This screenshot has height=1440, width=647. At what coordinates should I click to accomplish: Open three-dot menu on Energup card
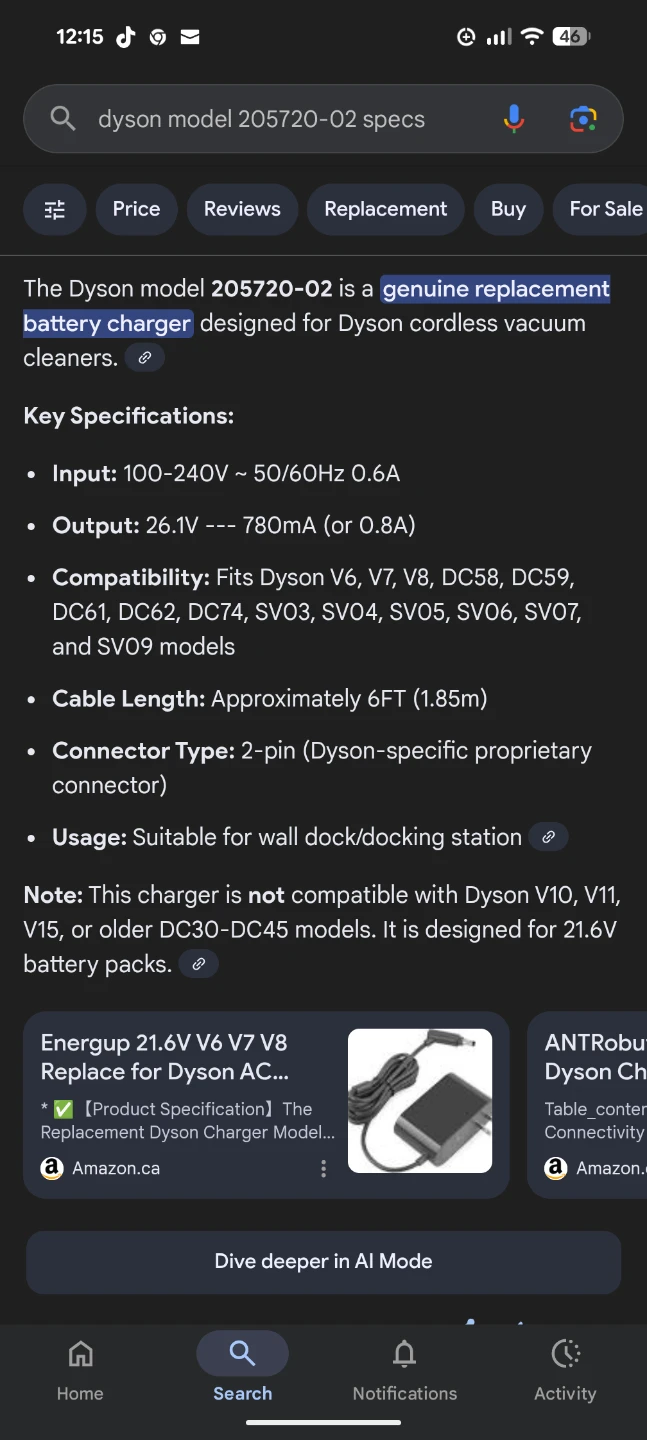click(323, 1168)
